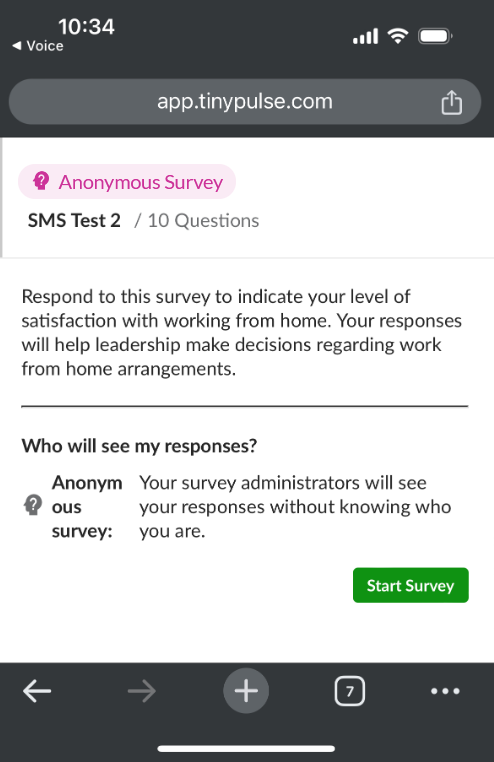Tap the app.tinypulse.com address field

click(245, 102)
